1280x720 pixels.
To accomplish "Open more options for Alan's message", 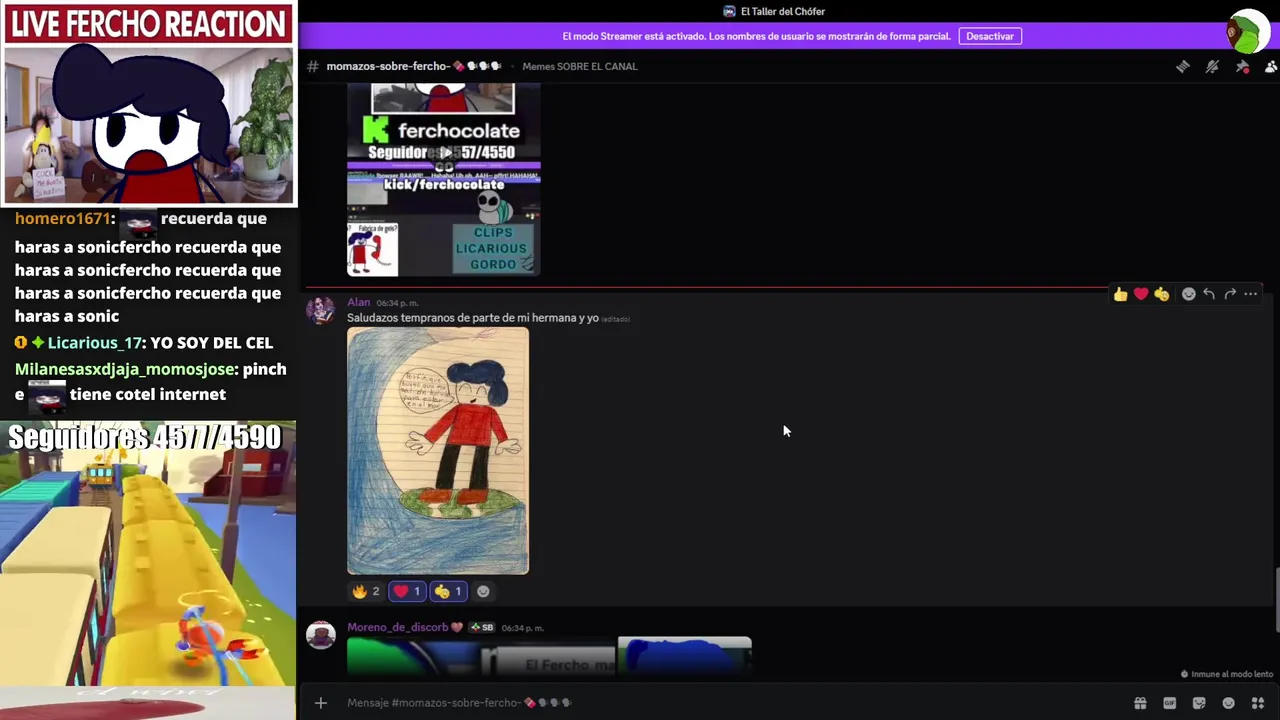I will [1251, 294].
